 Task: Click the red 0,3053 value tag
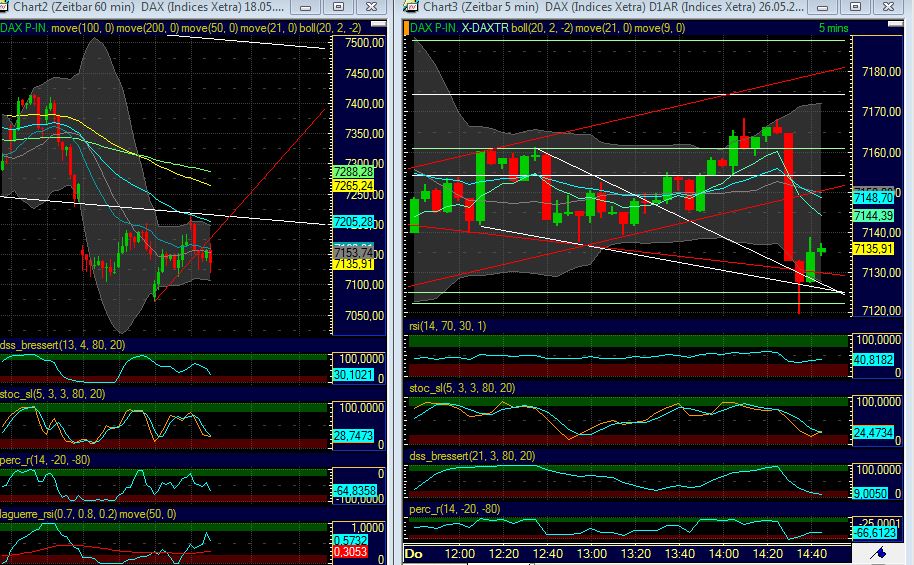(350, 552)
